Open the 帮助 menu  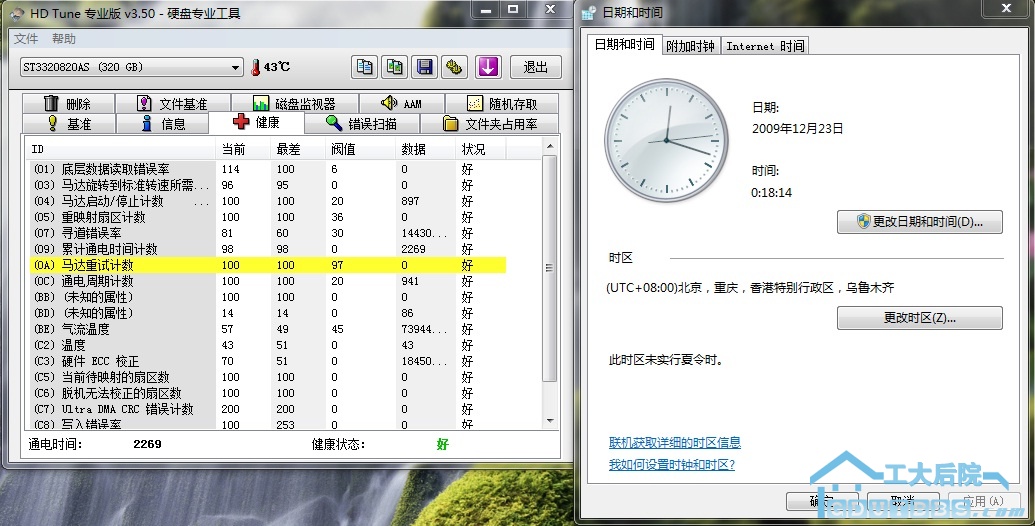point(64,39)
